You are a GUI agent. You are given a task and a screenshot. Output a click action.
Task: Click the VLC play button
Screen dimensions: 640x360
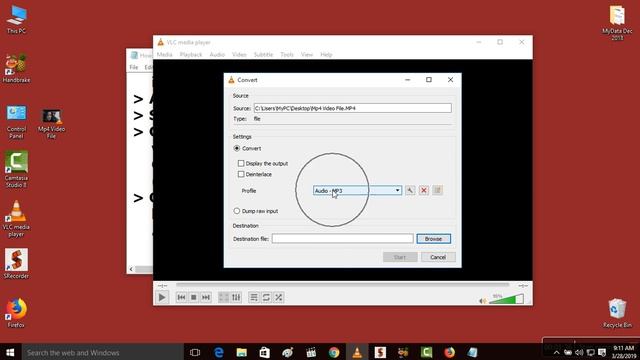point(162,297)
